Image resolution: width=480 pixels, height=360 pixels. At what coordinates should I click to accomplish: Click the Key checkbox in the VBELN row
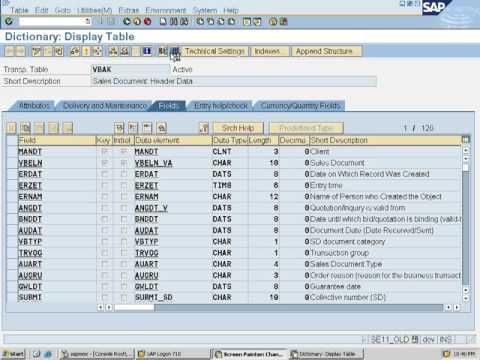coord(104,163)
